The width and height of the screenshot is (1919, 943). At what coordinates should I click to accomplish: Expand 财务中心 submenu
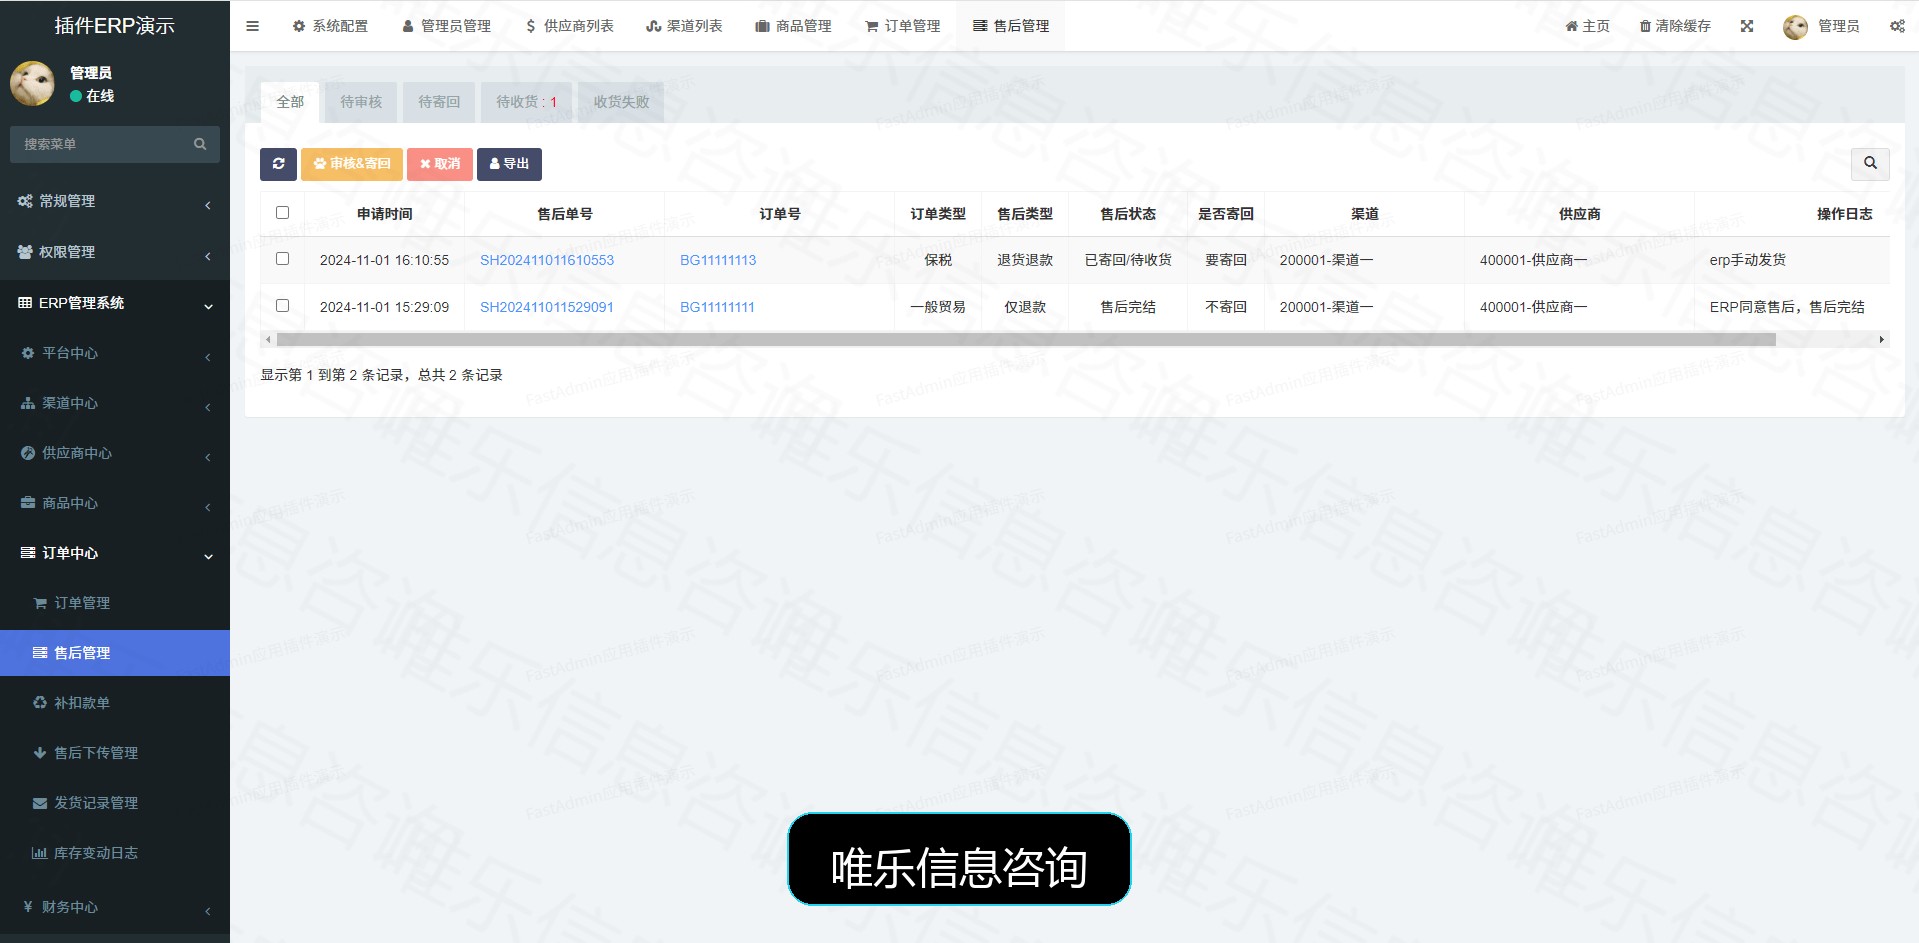coord(115,907)
